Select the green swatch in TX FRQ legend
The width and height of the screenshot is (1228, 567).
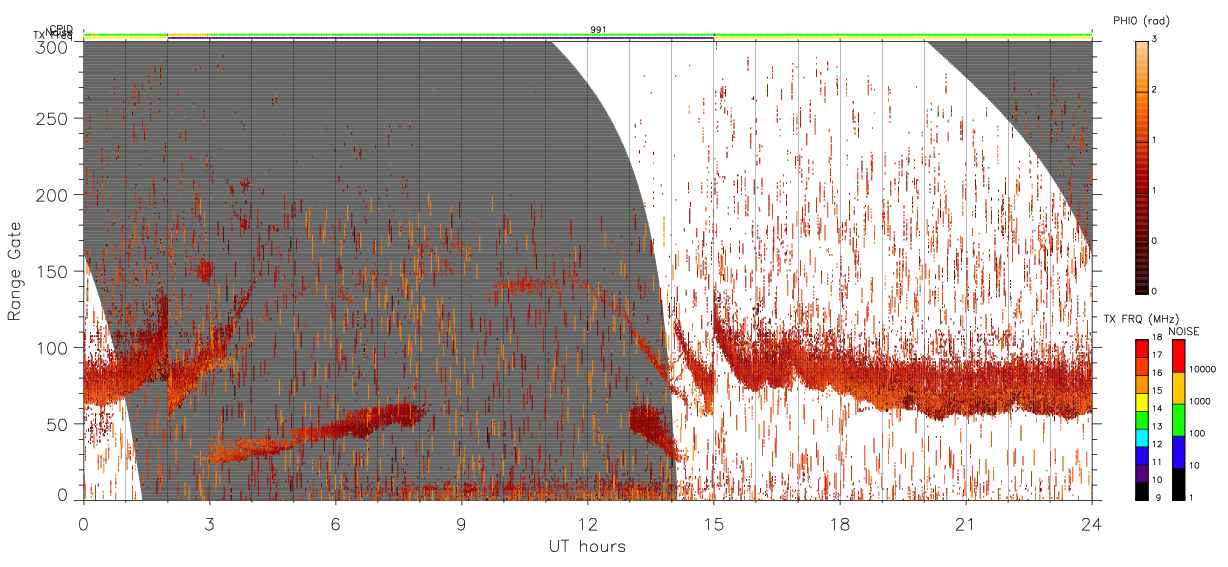(1142, 420)
